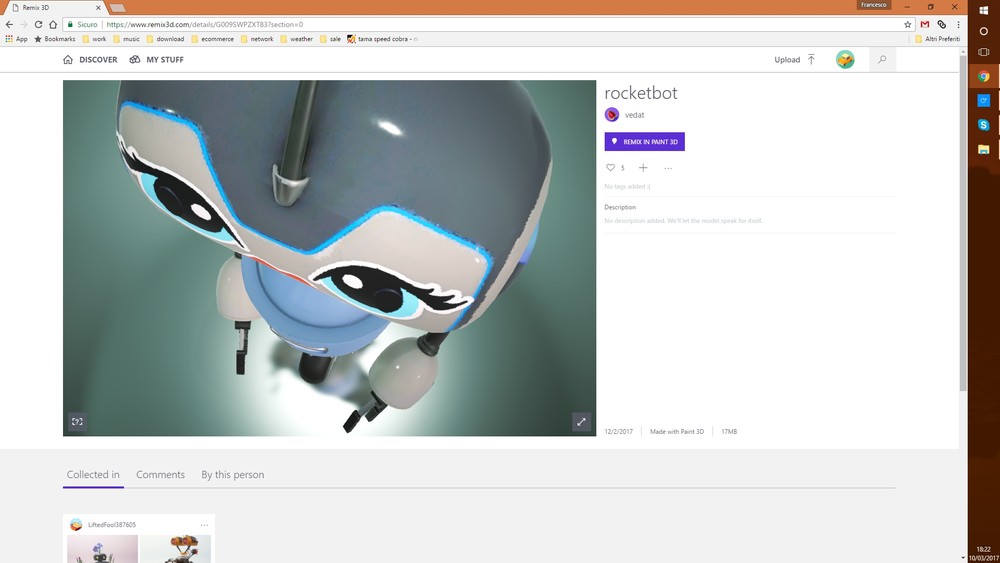Viewport: 1000px width, 563px height.
Task: Click the page vertical scrollbar
Action: point(962,223)
